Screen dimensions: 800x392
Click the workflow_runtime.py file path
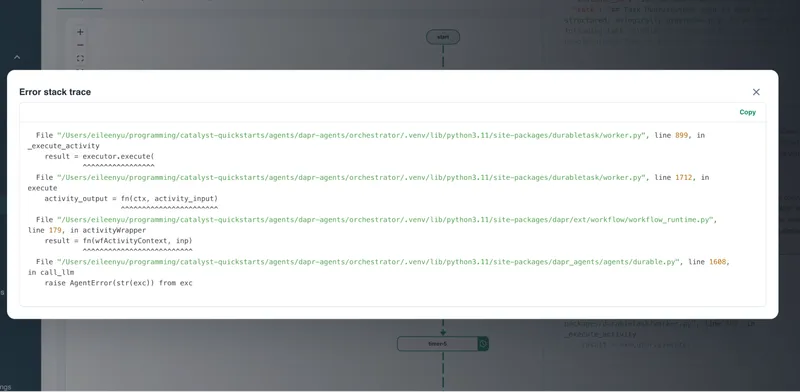click(x=386, y=219)
